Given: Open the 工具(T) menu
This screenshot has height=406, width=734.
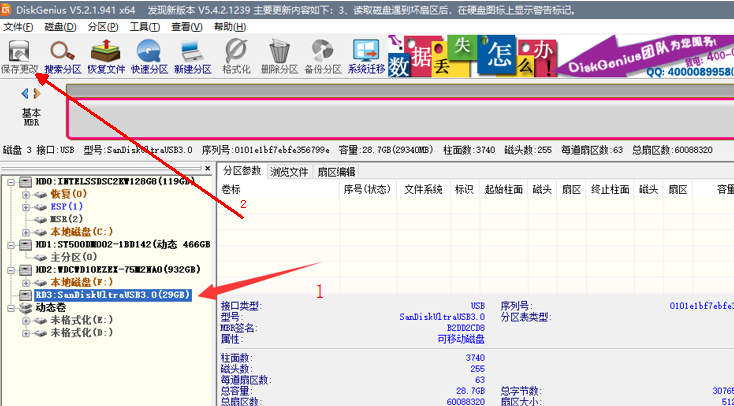Looking at the screenshot, I should [145, 27].
